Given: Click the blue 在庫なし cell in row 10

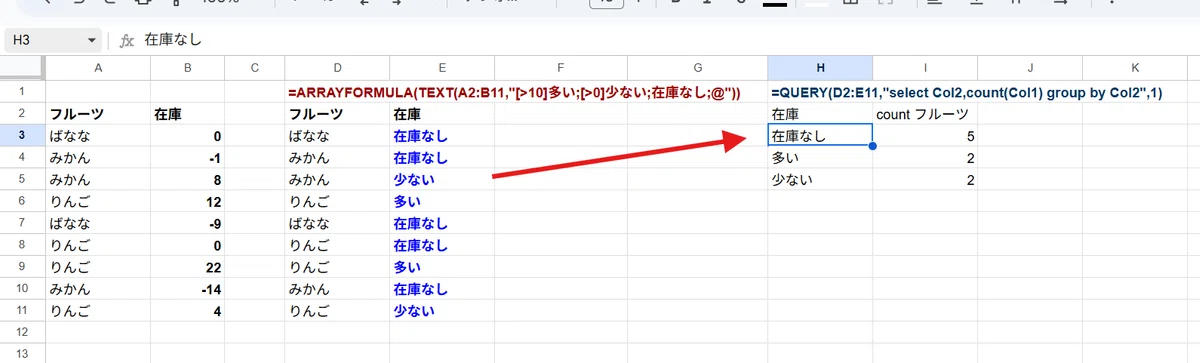Looking at the screenshot, I should click(442, 289).
